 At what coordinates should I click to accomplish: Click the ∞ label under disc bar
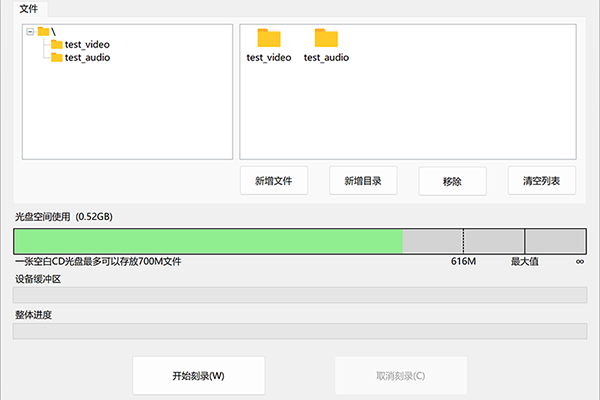pos(580,261)
